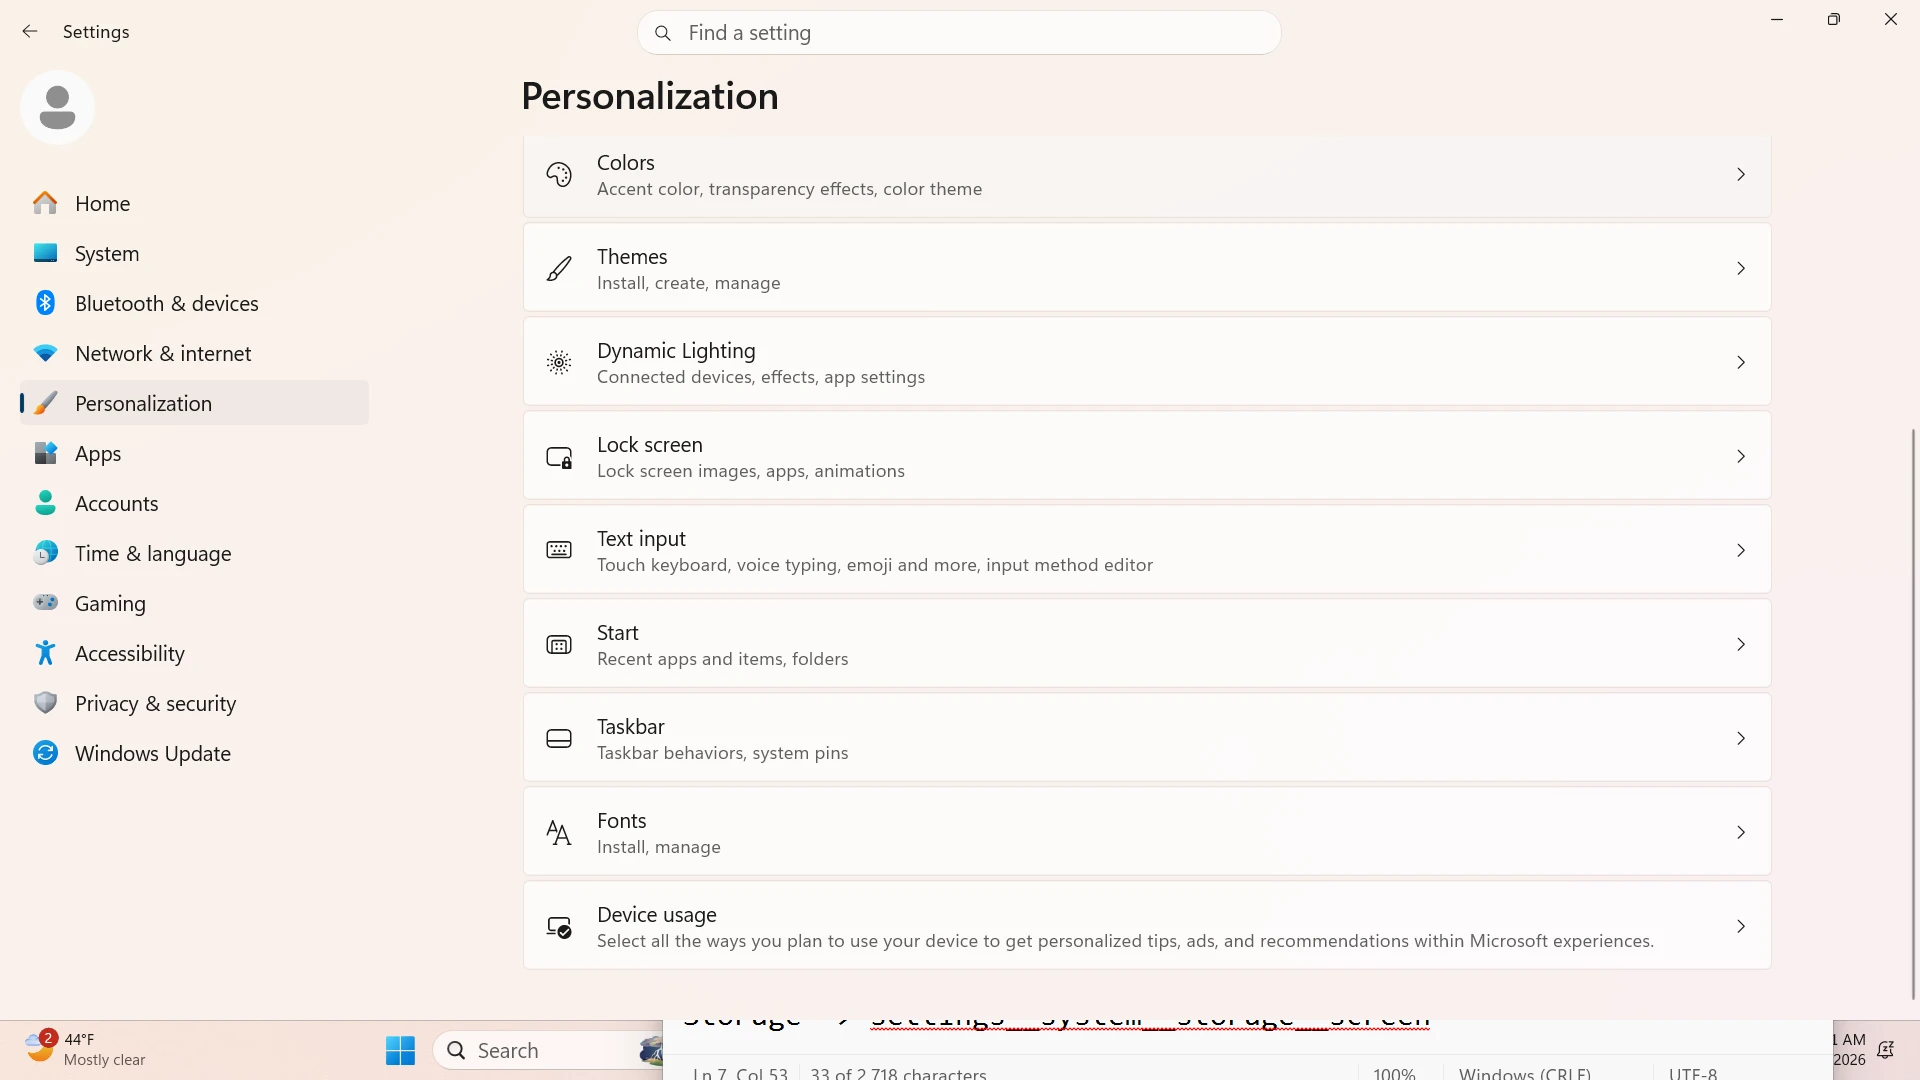Screen dimensions: 1920x1080
Task: Click Notepad '100%' zoom status entry
Action: point(1394,1072)
